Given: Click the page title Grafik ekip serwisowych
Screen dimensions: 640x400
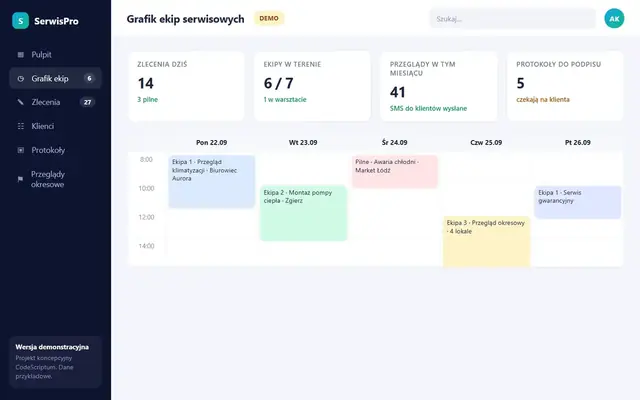Looking at the screenshot, I should click(x=185, y=19).
